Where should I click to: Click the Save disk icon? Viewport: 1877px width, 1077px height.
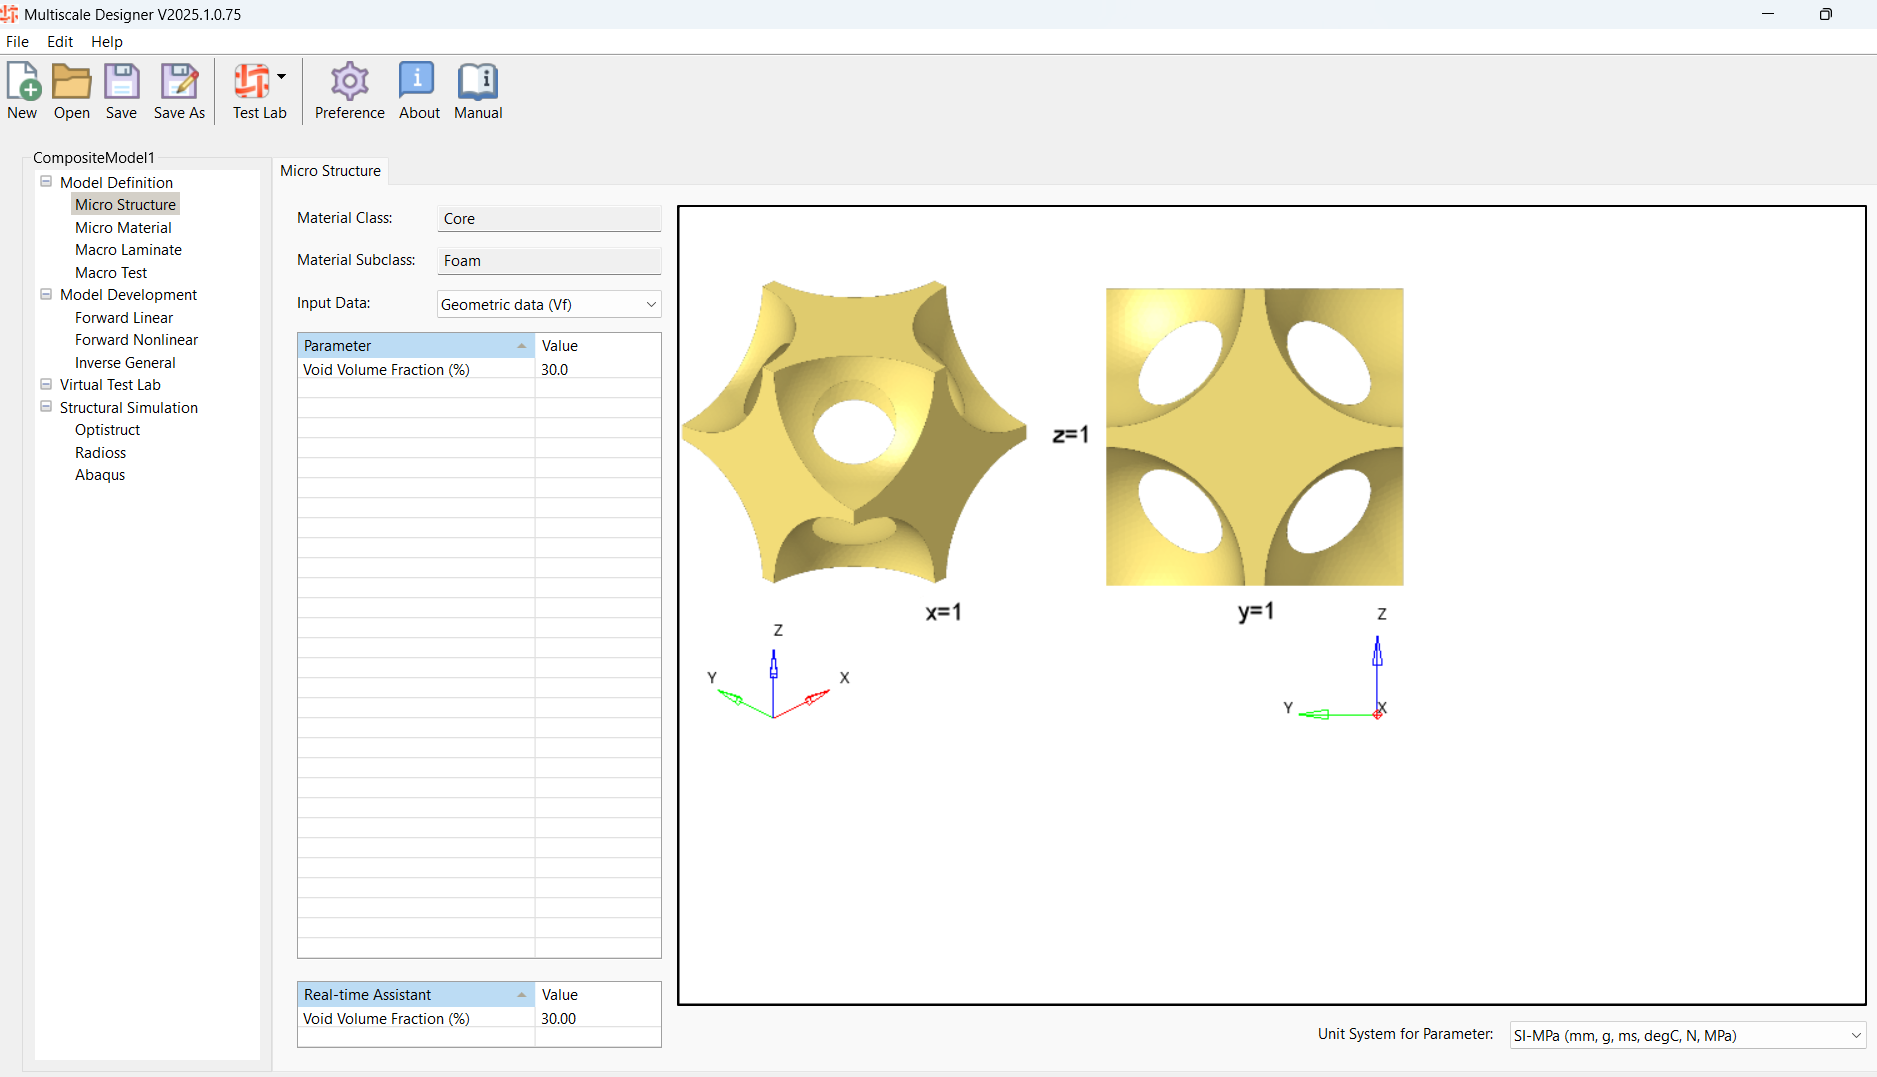[x=121, y=82]
